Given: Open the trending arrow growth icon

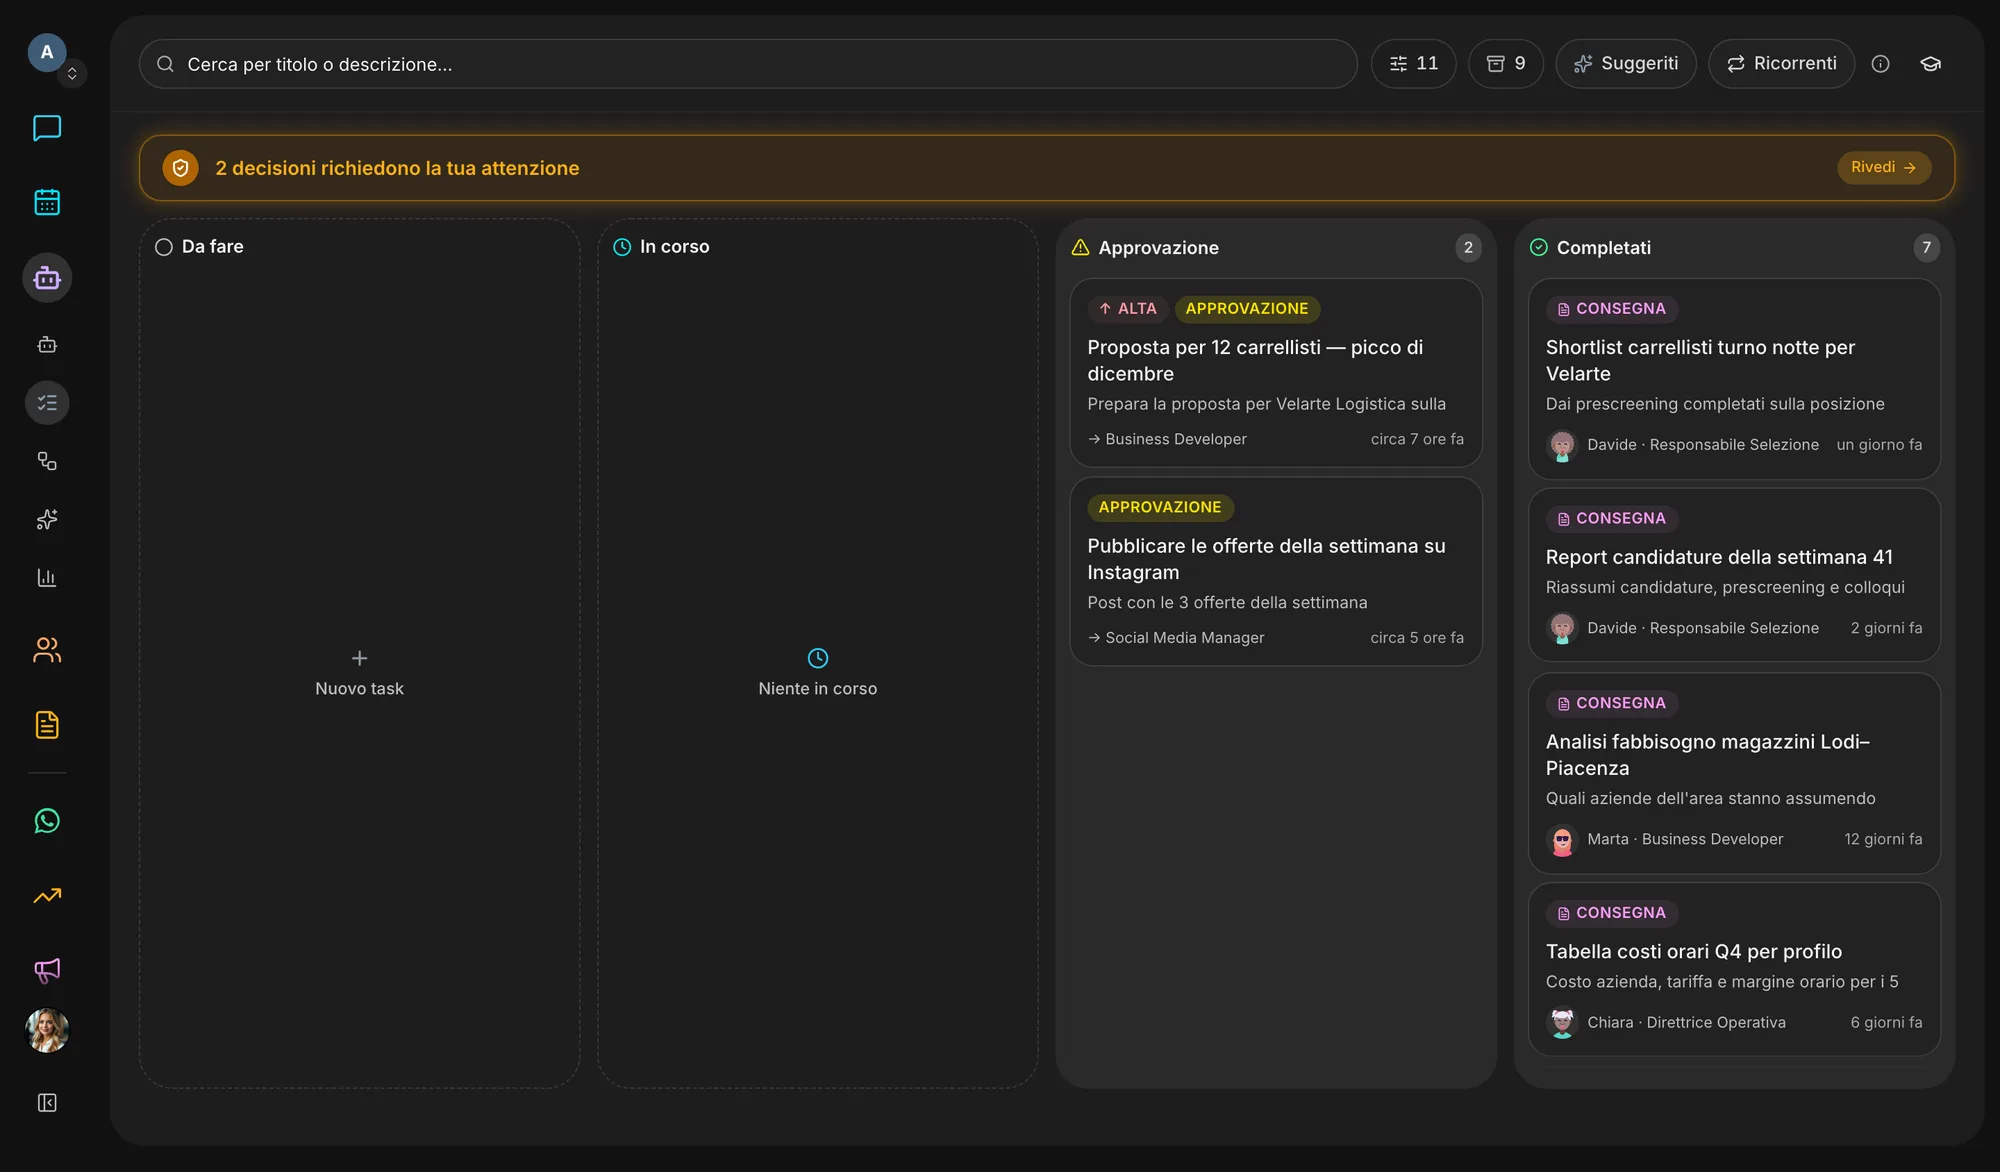Looking at the screenshot, I should 47,896.
